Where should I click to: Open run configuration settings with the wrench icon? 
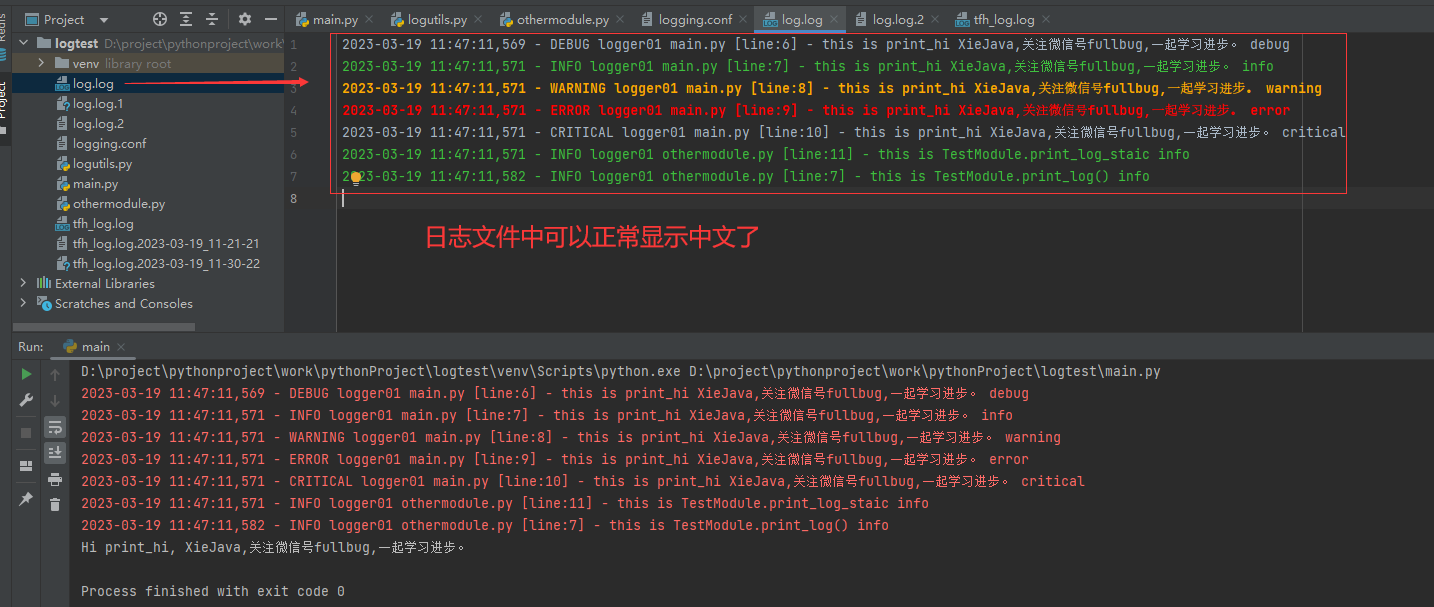[25, 398]
